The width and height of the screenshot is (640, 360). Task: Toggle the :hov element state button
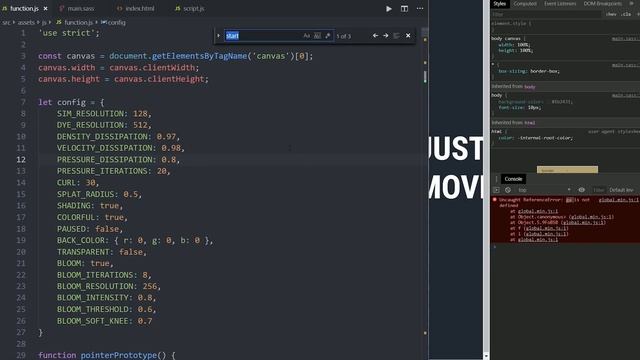(611, 14)
